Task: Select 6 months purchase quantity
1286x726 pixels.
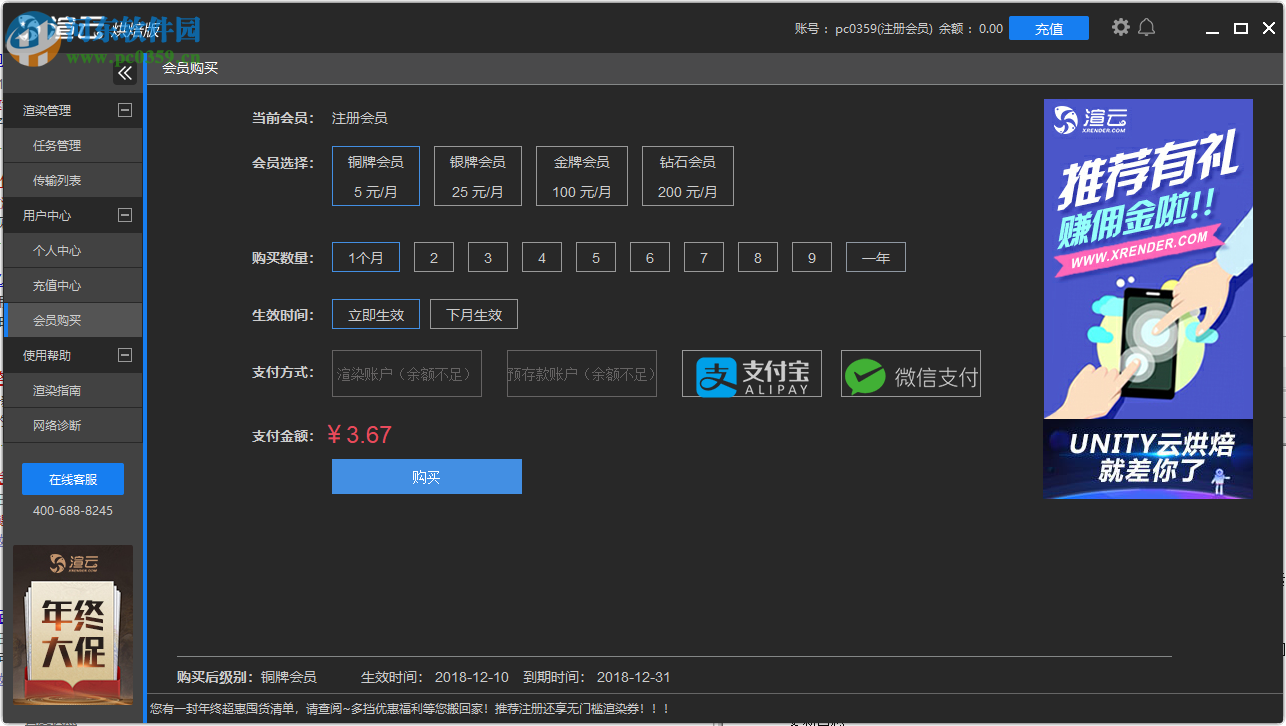Action: click(650, 257)
